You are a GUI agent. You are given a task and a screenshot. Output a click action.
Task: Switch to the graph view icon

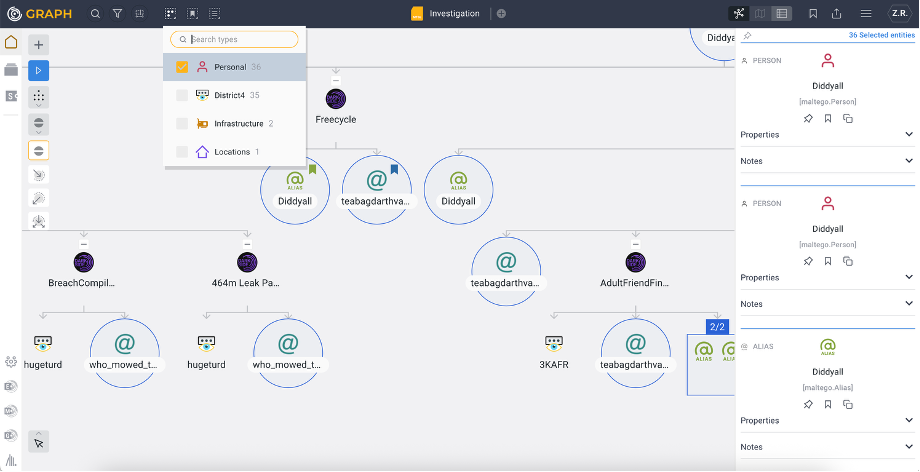tap(739, 14)
